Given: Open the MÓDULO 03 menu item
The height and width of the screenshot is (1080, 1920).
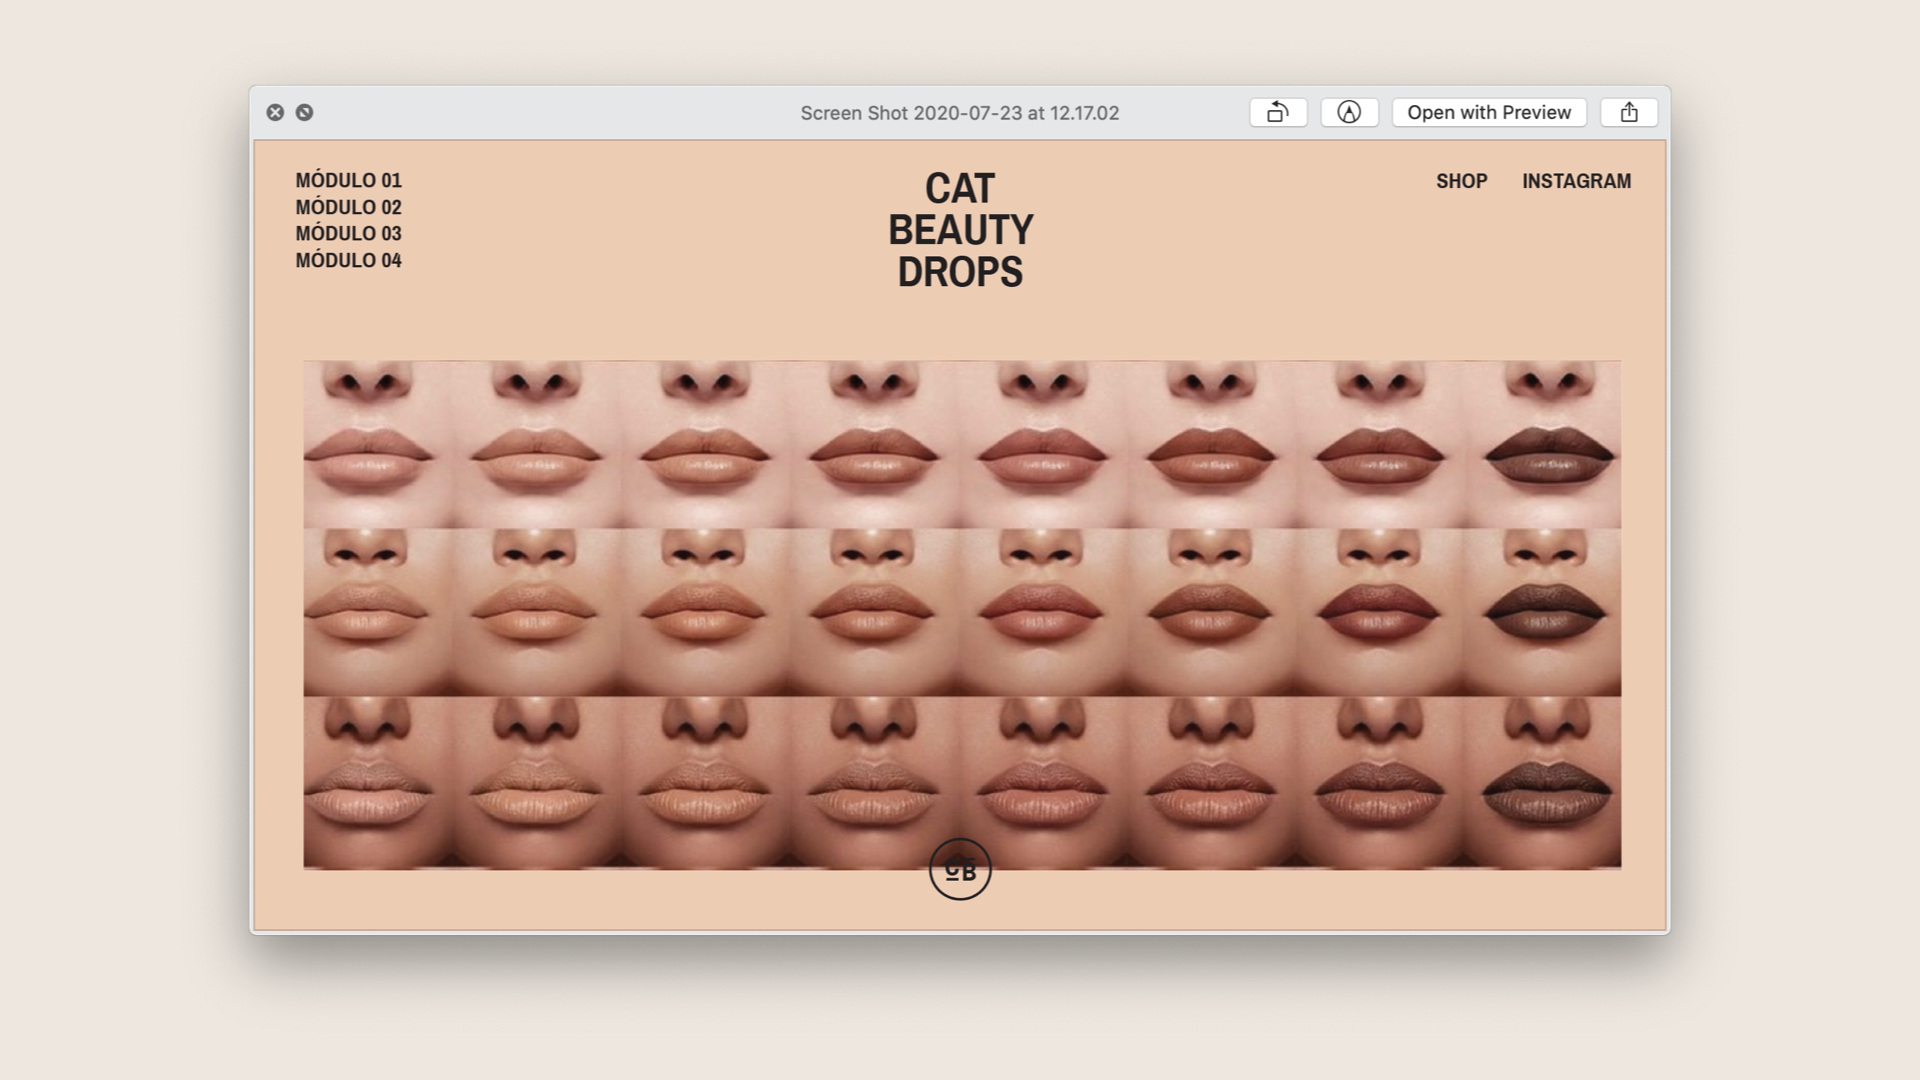Looking at the screenshot, I should pos(348,233).
